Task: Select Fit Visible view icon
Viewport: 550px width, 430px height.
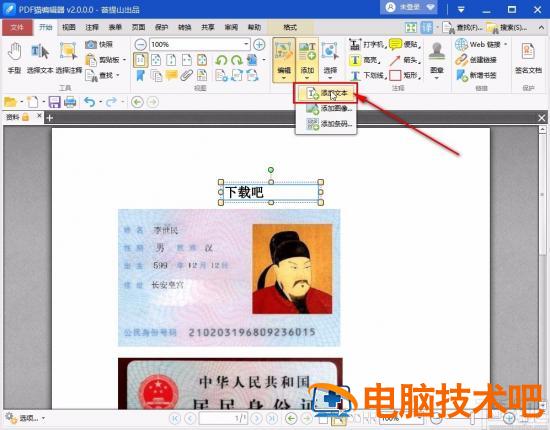Action: (202, 60)
